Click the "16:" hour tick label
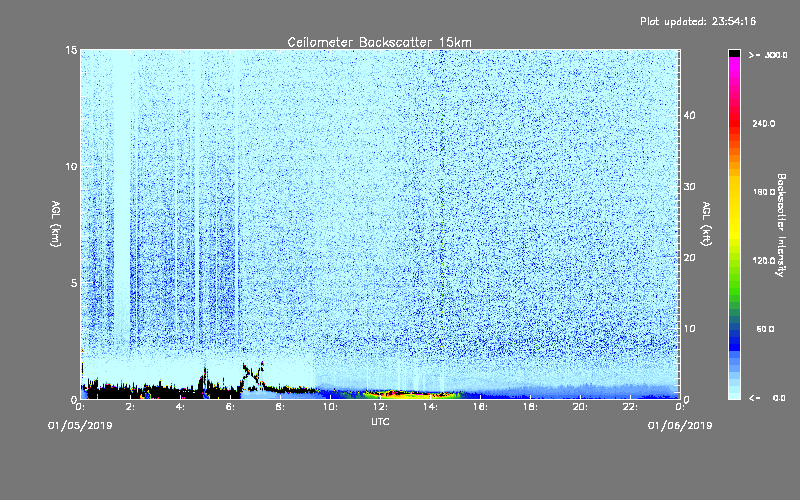Viewport: 800px width, 500px height. click(480, 407)
